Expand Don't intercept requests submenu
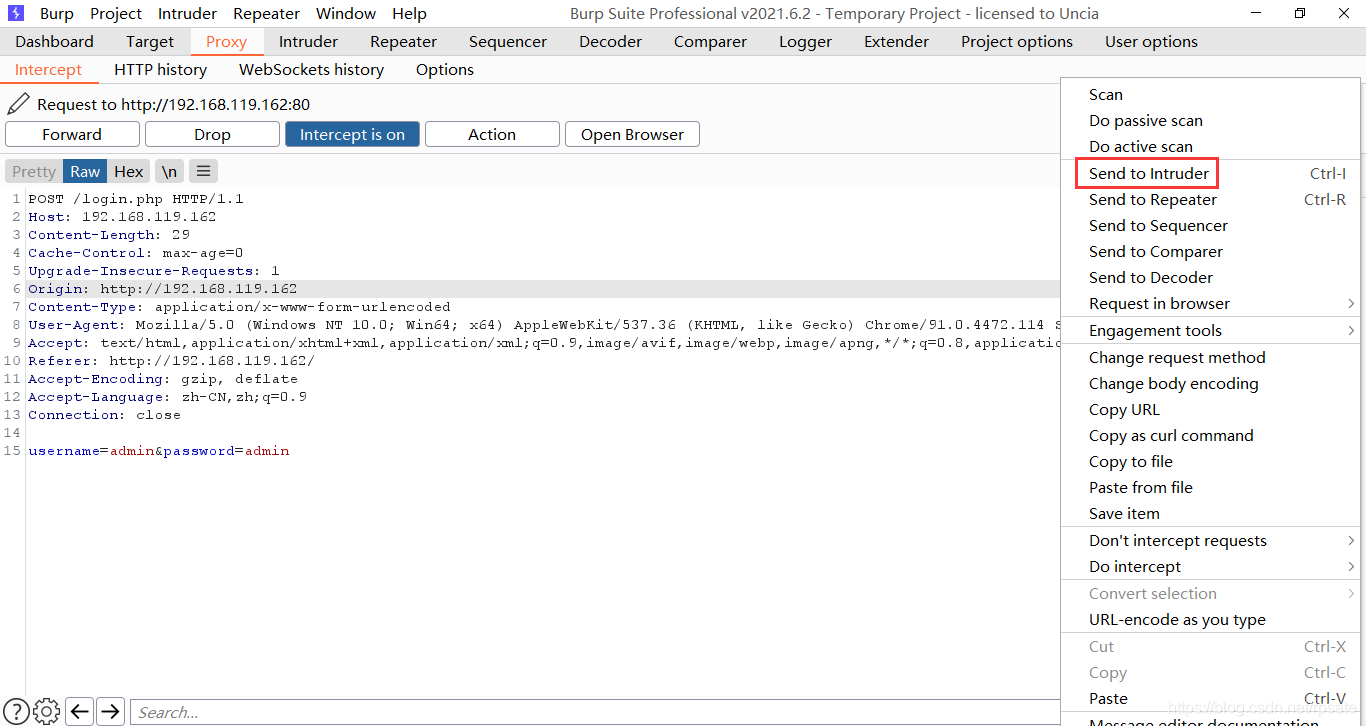This screenshot has height=726, width=1366. 1210,540
